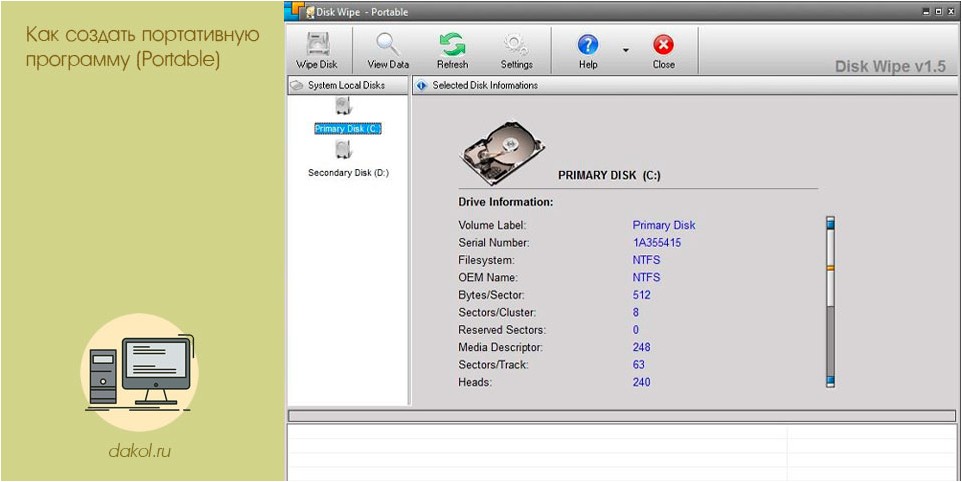Click Selected Disk Informations header

click(x=684, y=85)
